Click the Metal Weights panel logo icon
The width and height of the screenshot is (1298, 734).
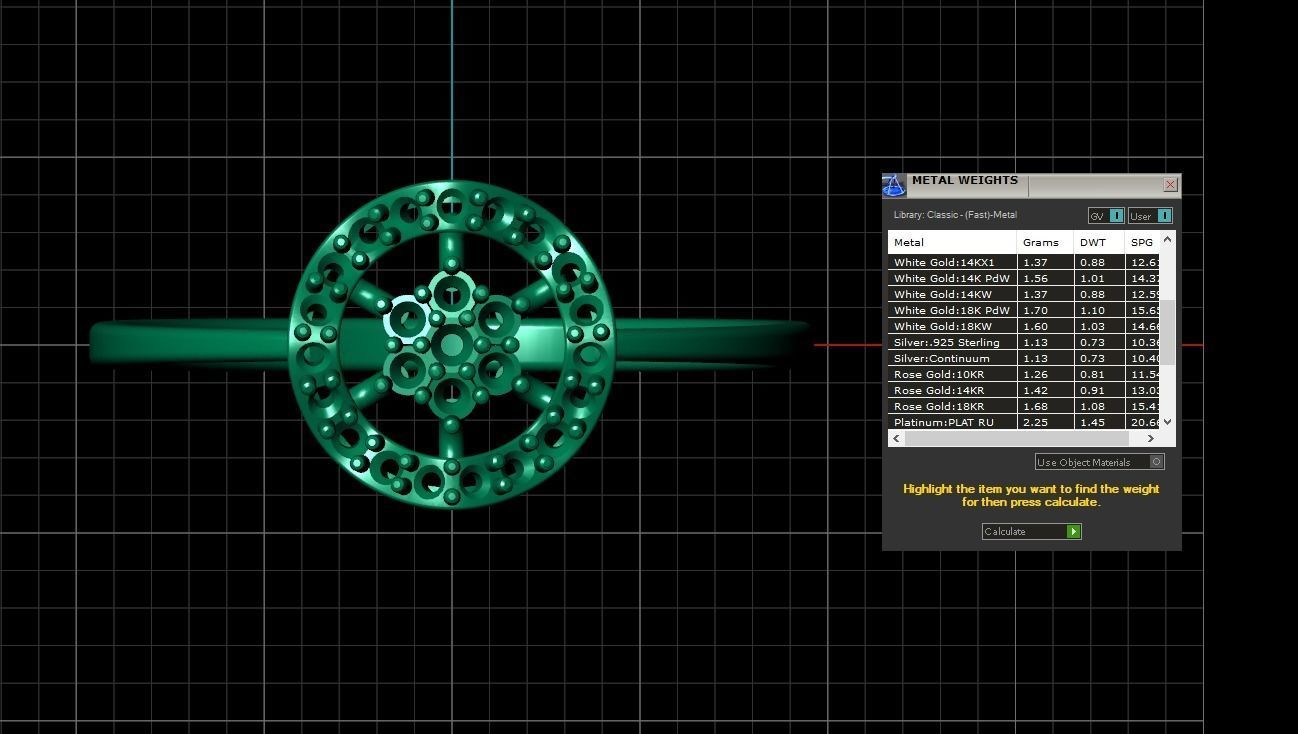coord(893,185)
